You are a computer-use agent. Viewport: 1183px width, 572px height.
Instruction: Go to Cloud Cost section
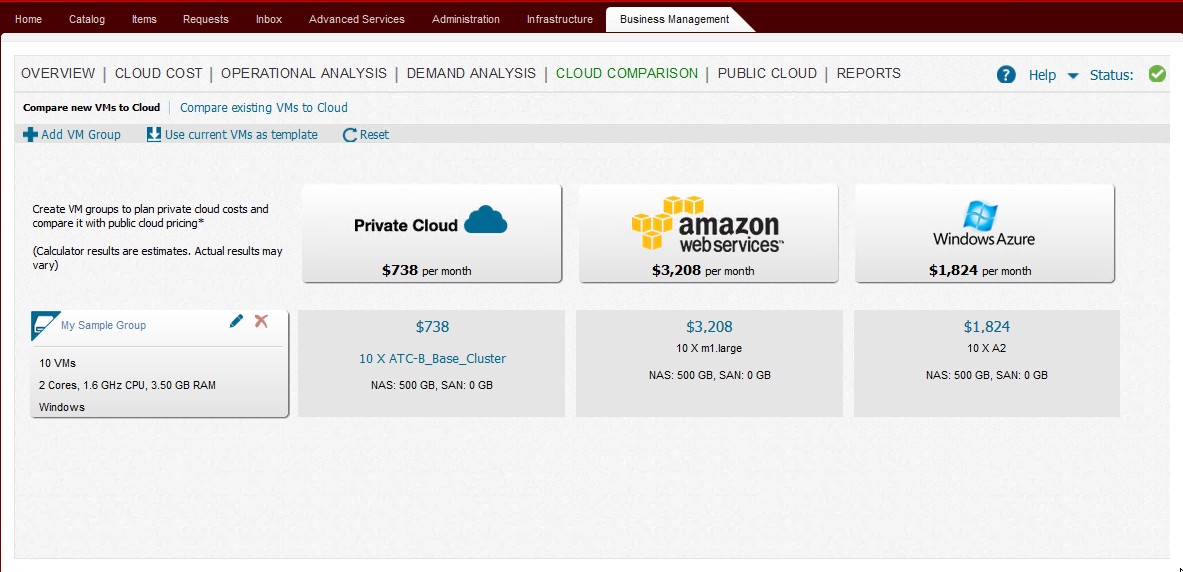pyautogui.click(x=158, y=73)
